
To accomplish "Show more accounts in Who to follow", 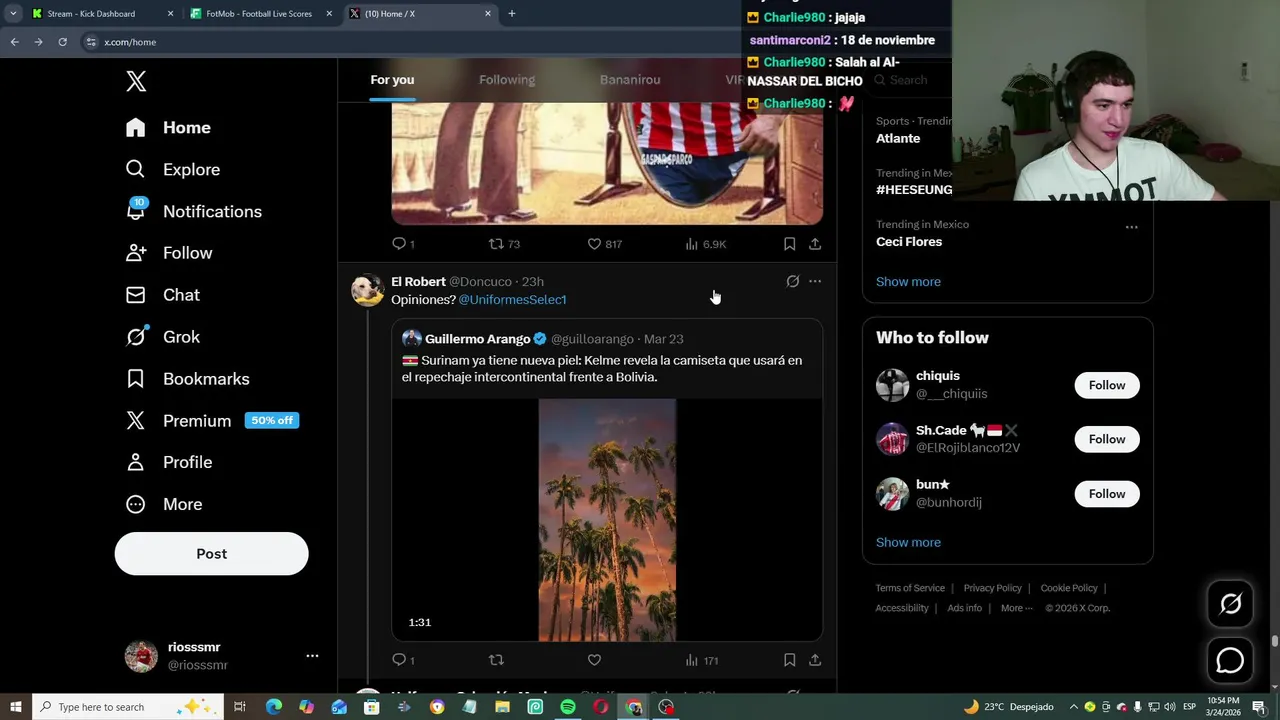I will pyautogui.click(x=908, y=542).
